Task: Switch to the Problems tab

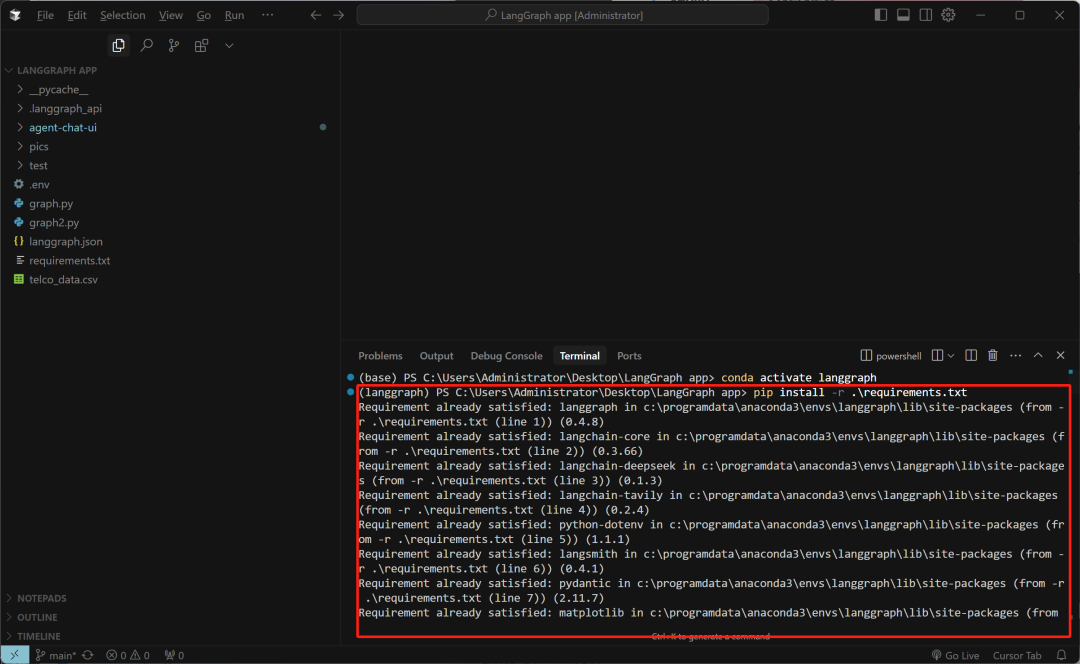Action: (380, 355)
